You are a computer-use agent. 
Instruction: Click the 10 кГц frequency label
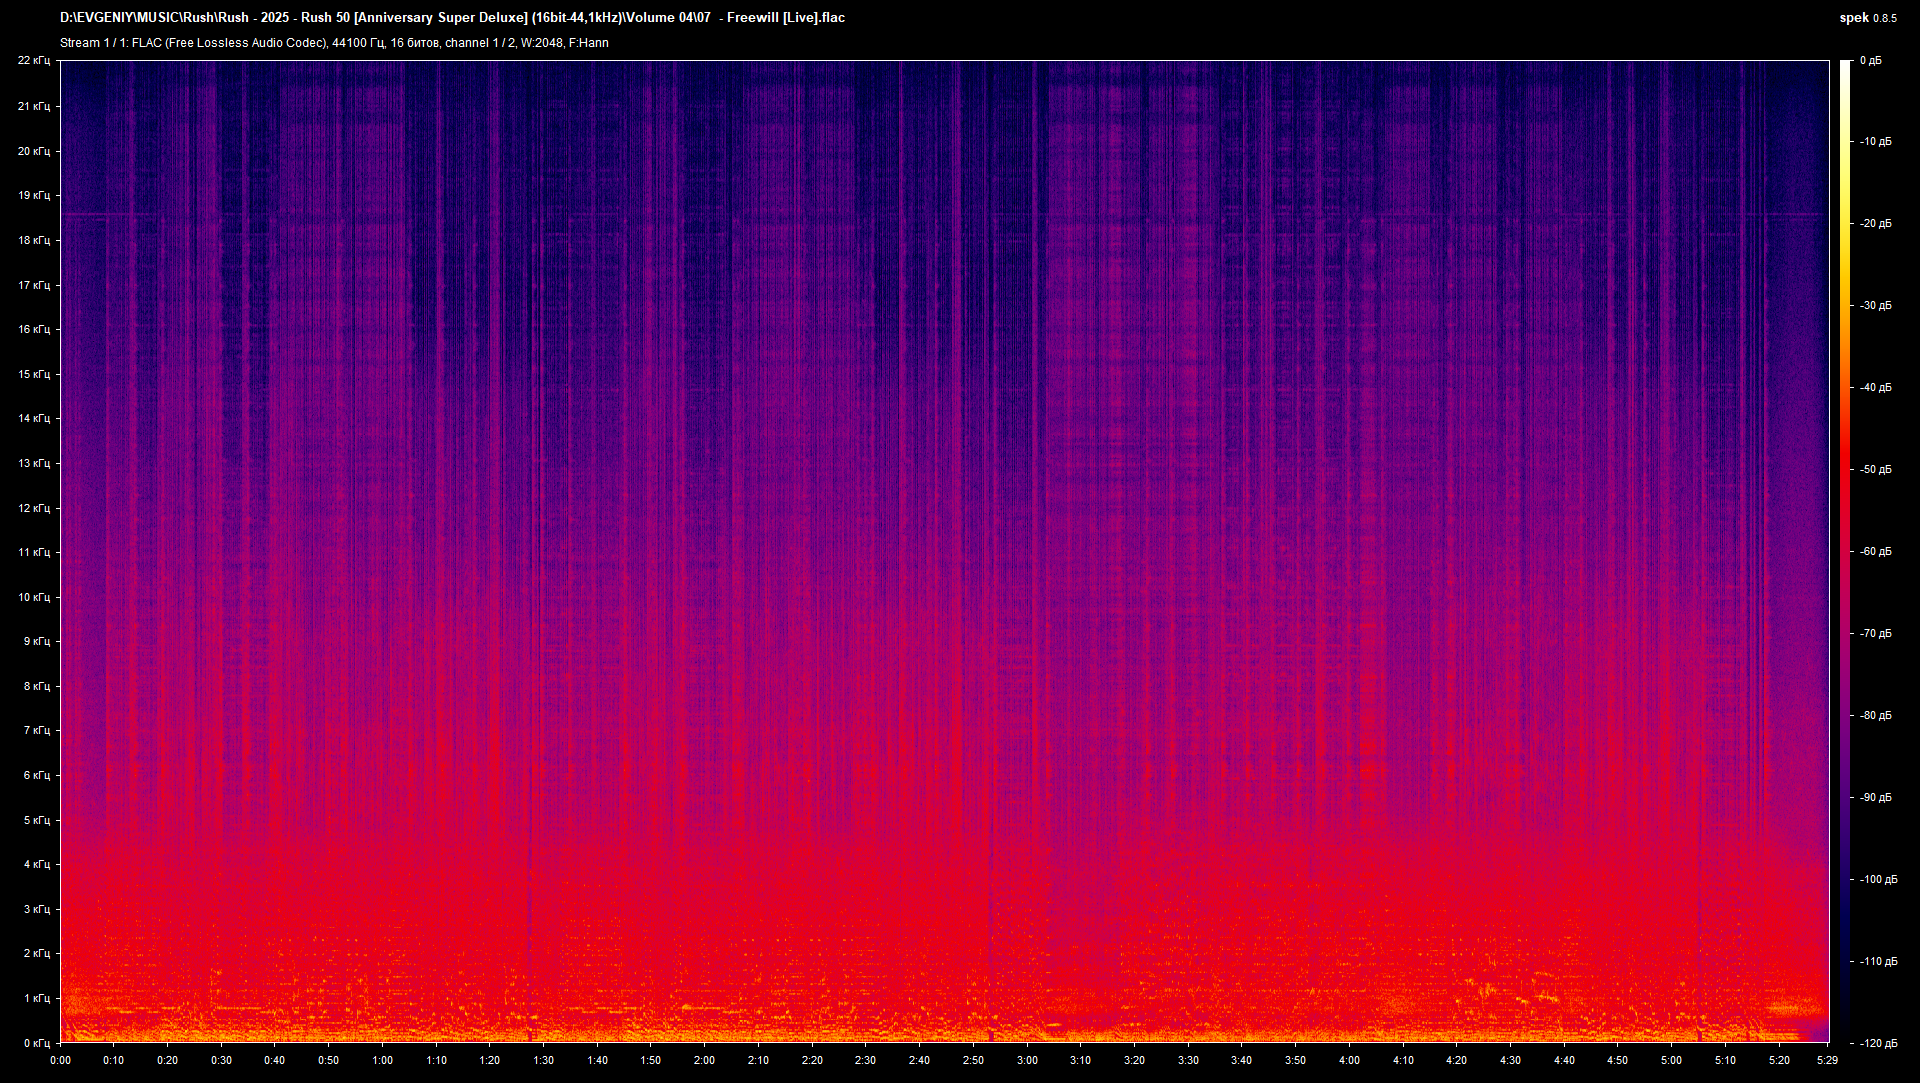(34, 597)
